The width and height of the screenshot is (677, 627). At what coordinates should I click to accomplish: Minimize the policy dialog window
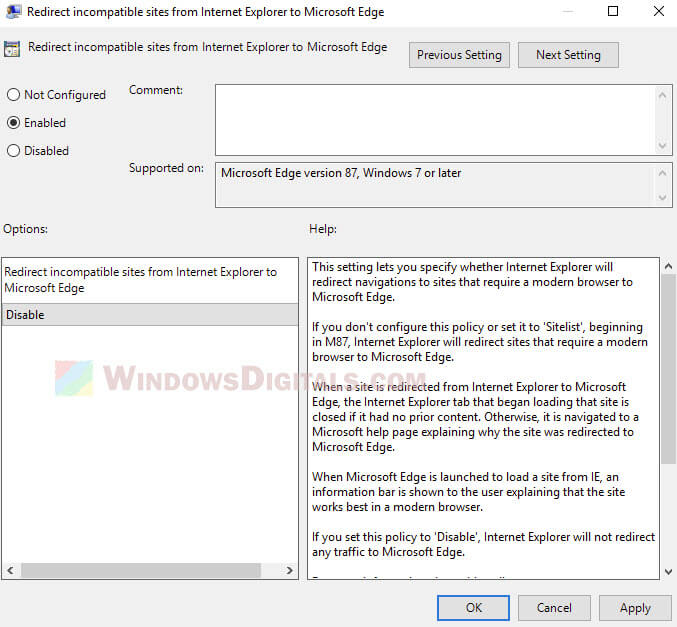568,11
